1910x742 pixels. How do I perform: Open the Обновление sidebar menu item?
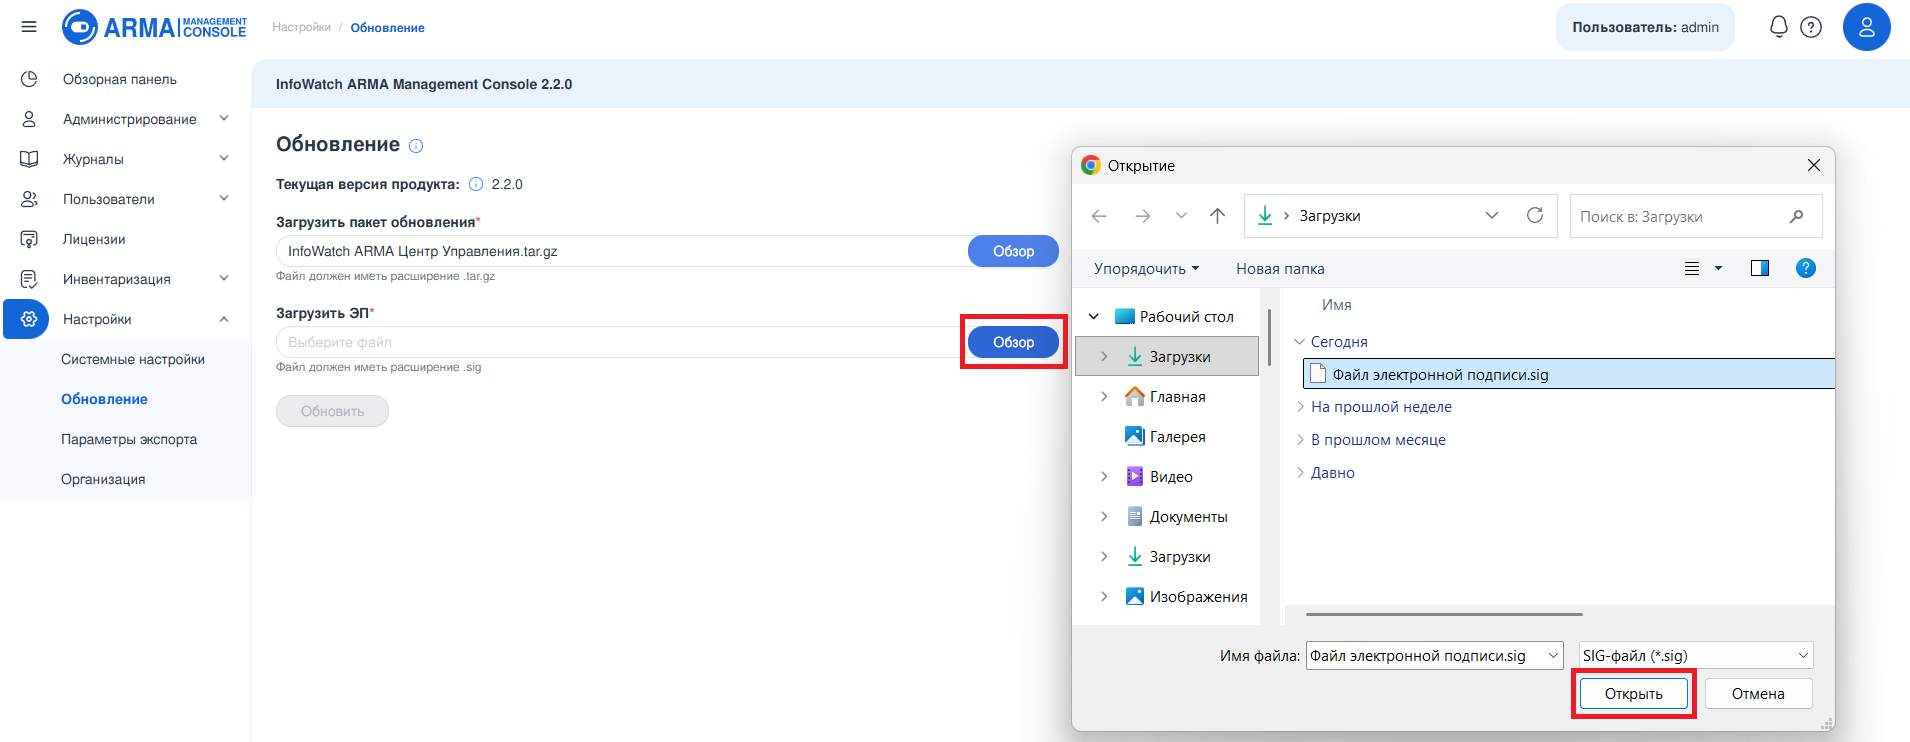point(104,399)
